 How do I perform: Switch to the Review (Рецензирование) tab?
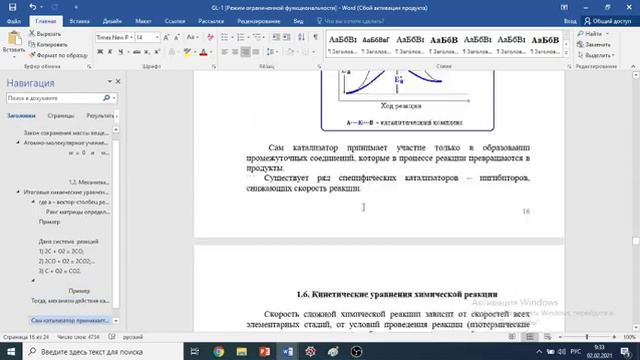259,21
